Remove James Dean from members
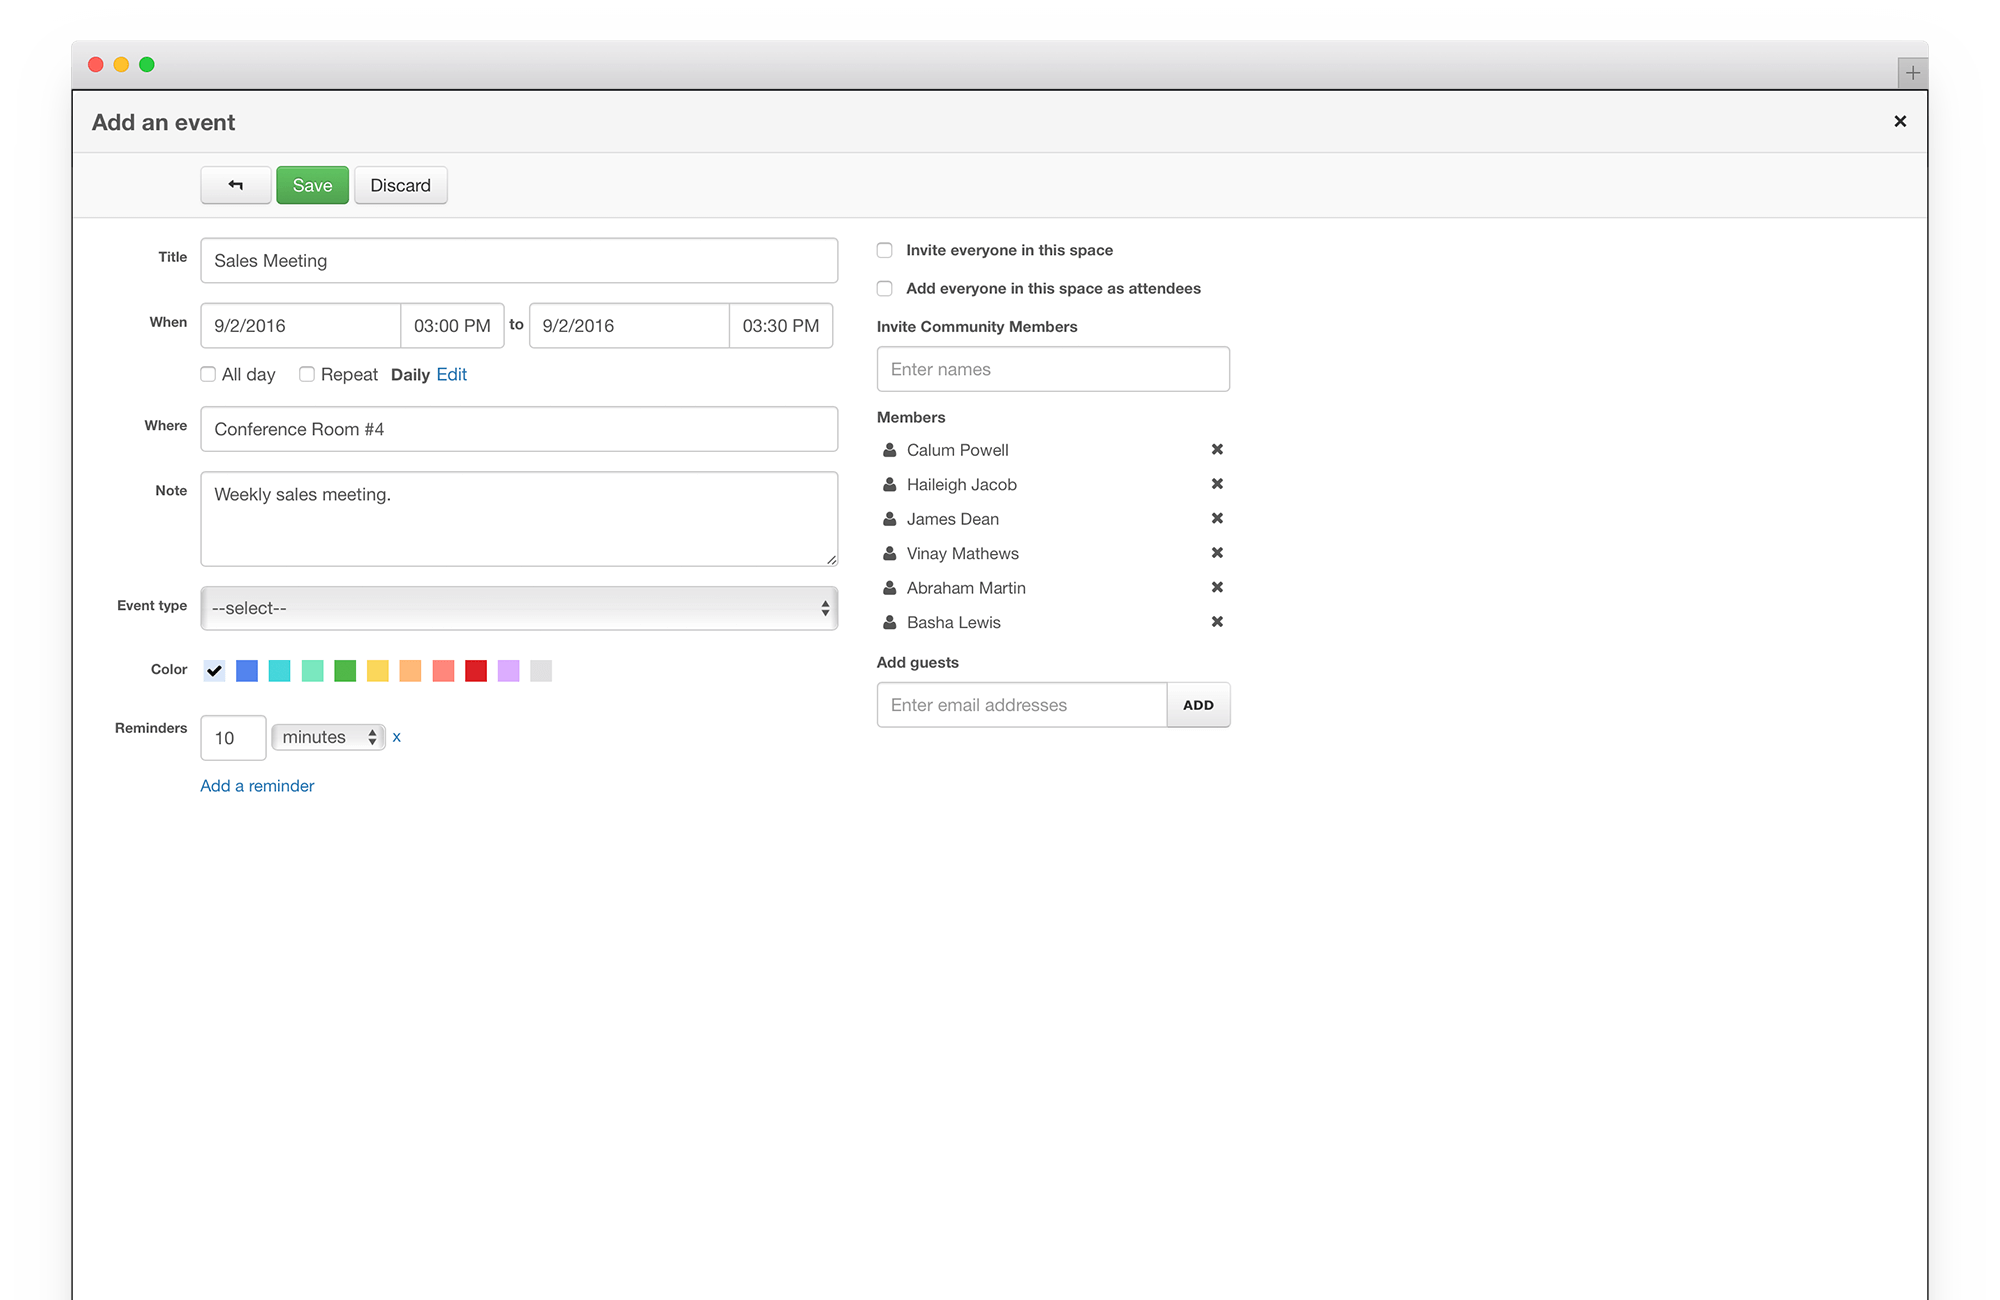The image size is (2000, 1300). pyautogui.click(x=1217, y=518)
